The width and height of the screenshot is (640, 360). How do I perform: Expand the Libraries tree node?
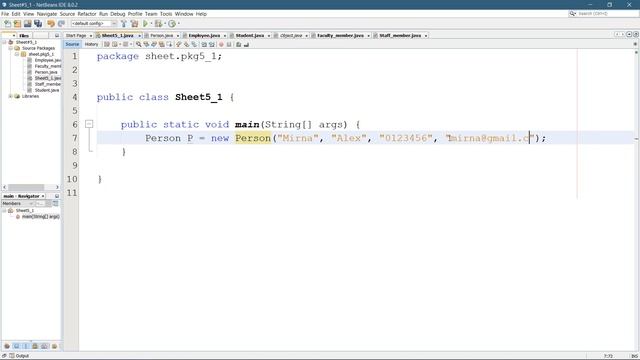11,96
